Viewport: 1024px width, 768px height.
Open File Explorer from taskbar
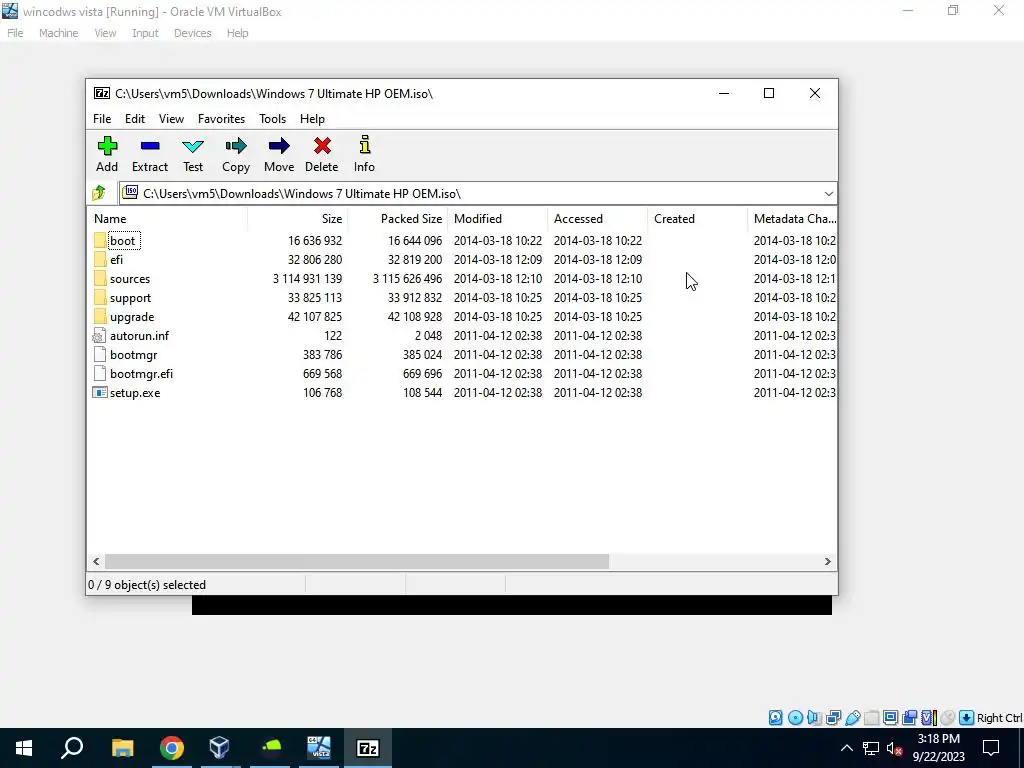(x=122, y=748)
